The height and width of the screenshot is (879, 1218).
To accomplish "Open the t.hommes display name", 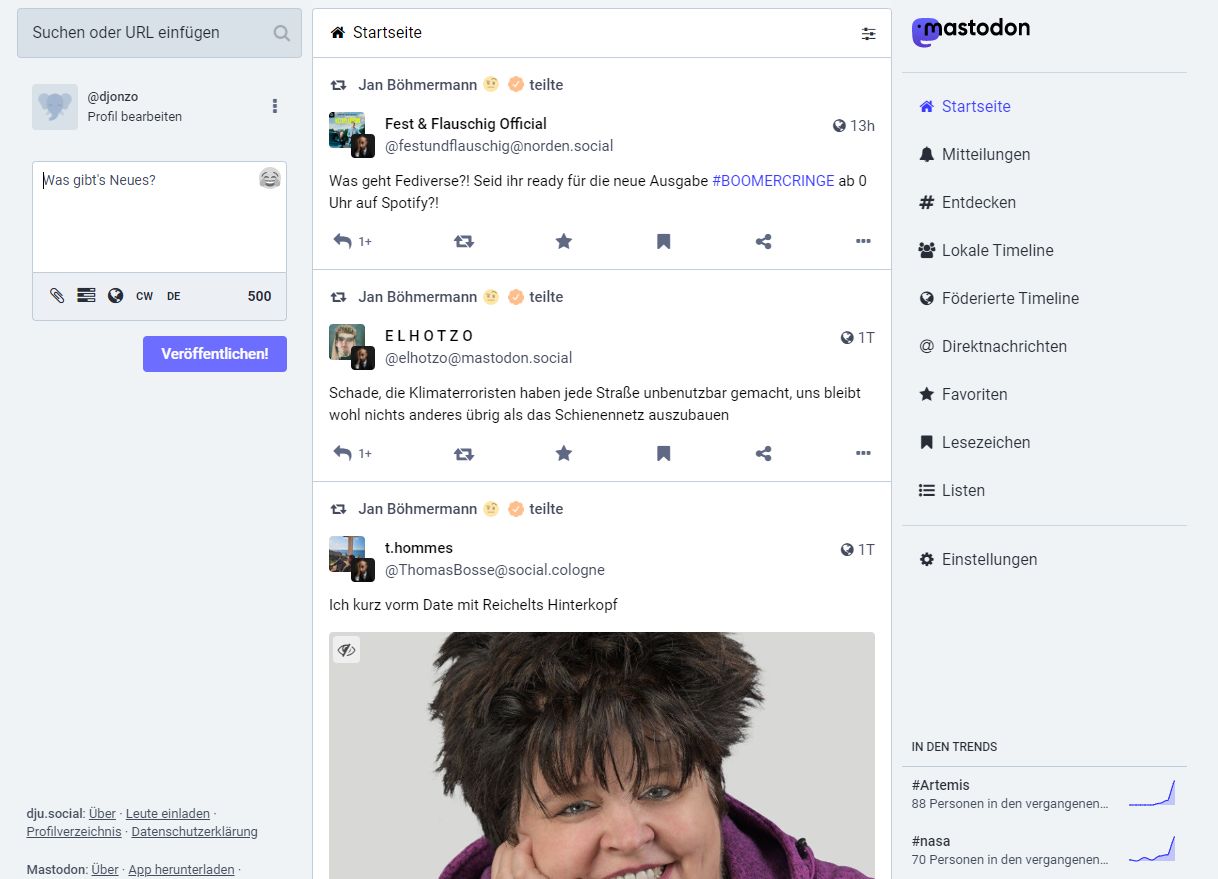I will [419, 548].
